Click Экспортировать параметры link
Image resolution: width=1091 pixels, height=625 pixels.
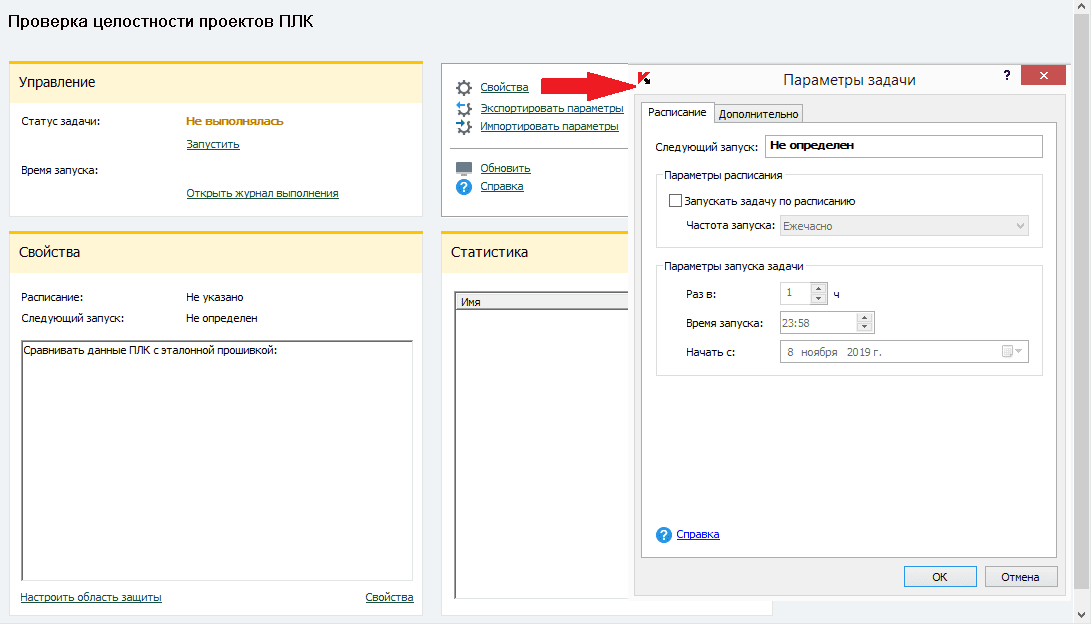(x=552, y=109)
